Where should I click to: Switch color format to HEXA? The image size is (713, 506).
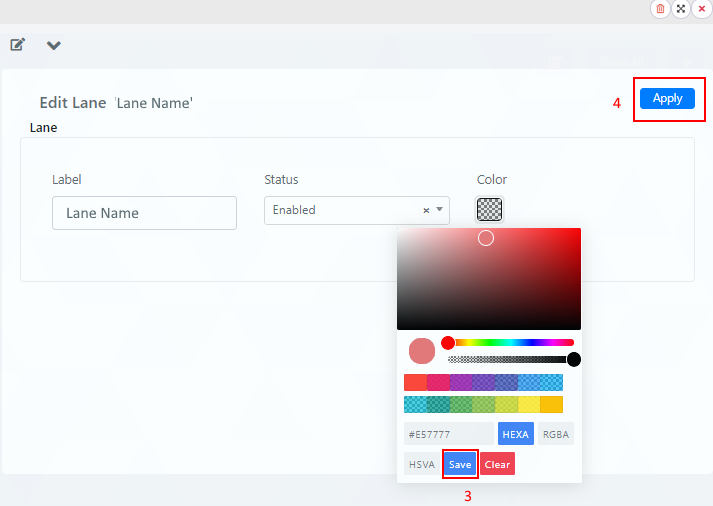tap(516, 434)
